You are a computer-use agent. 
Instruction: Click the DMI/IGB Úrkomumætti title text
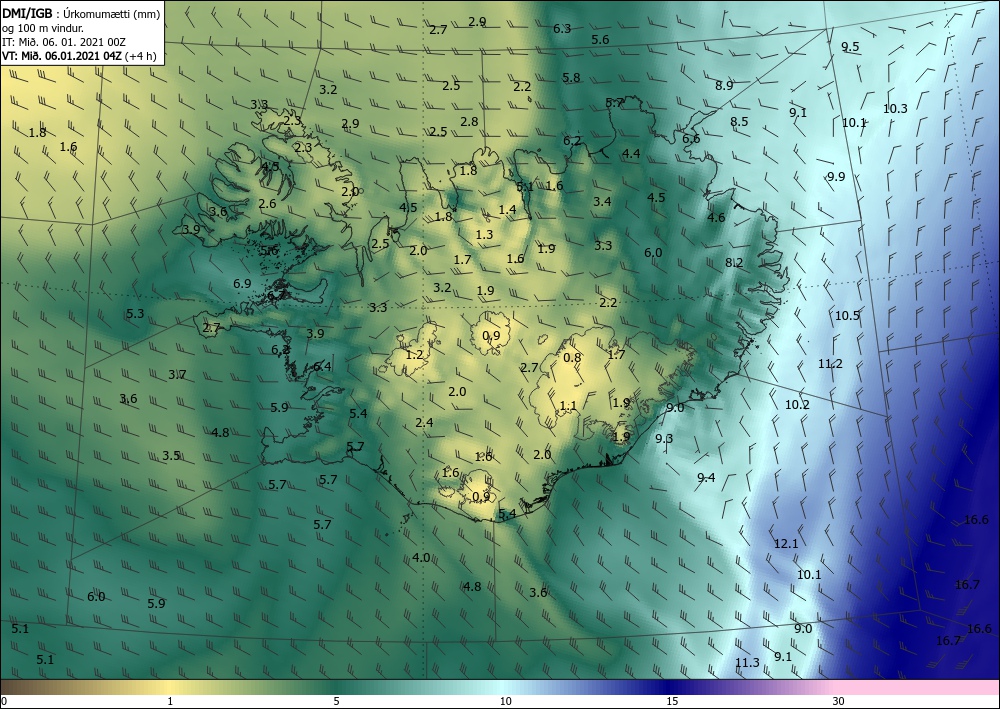(x=81, y=11)
